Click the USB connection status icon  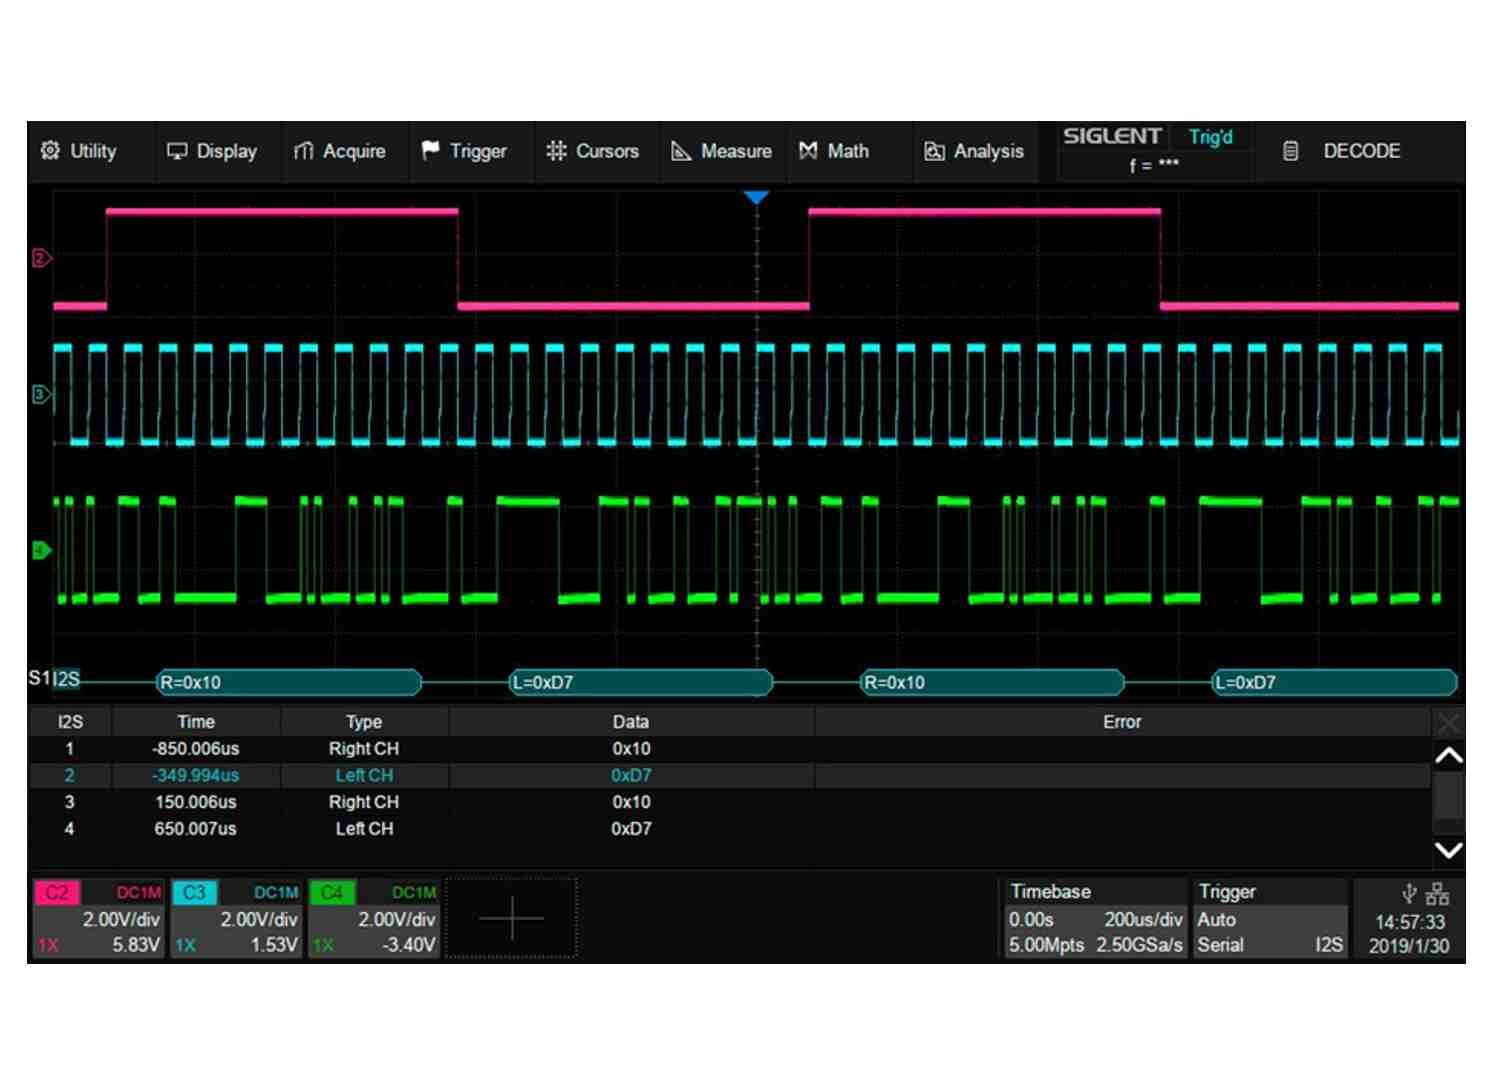click(1409, 893)
